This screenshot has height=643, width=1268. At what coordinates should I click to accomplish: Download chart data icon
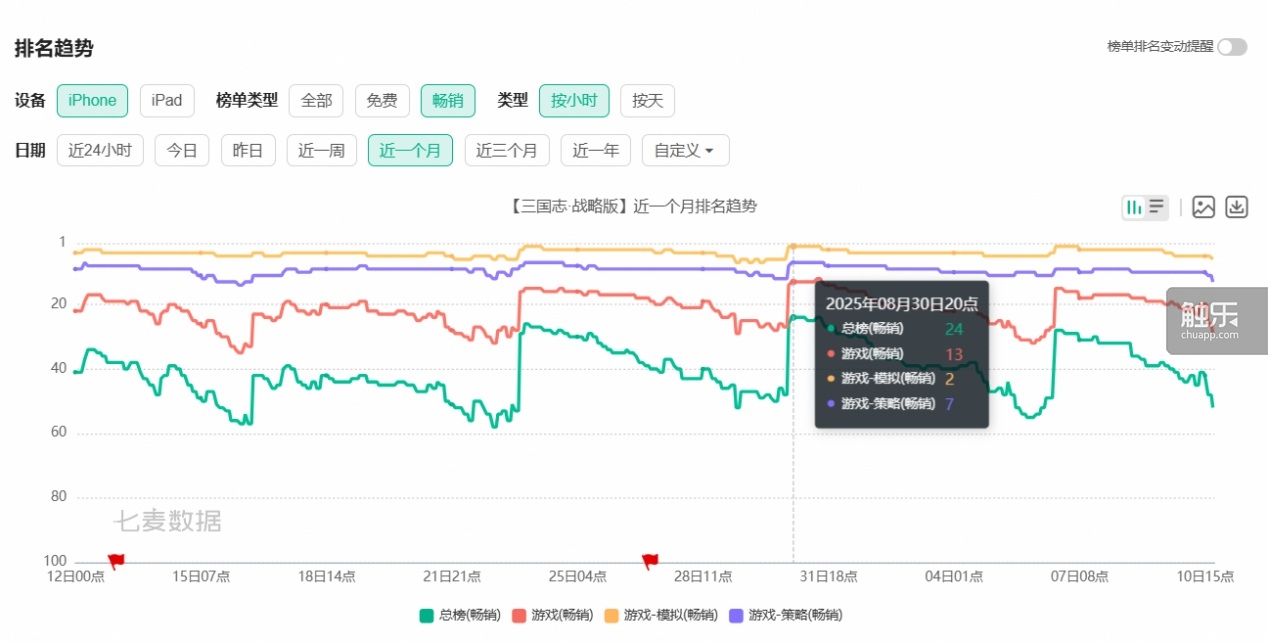pos(1237,207)
